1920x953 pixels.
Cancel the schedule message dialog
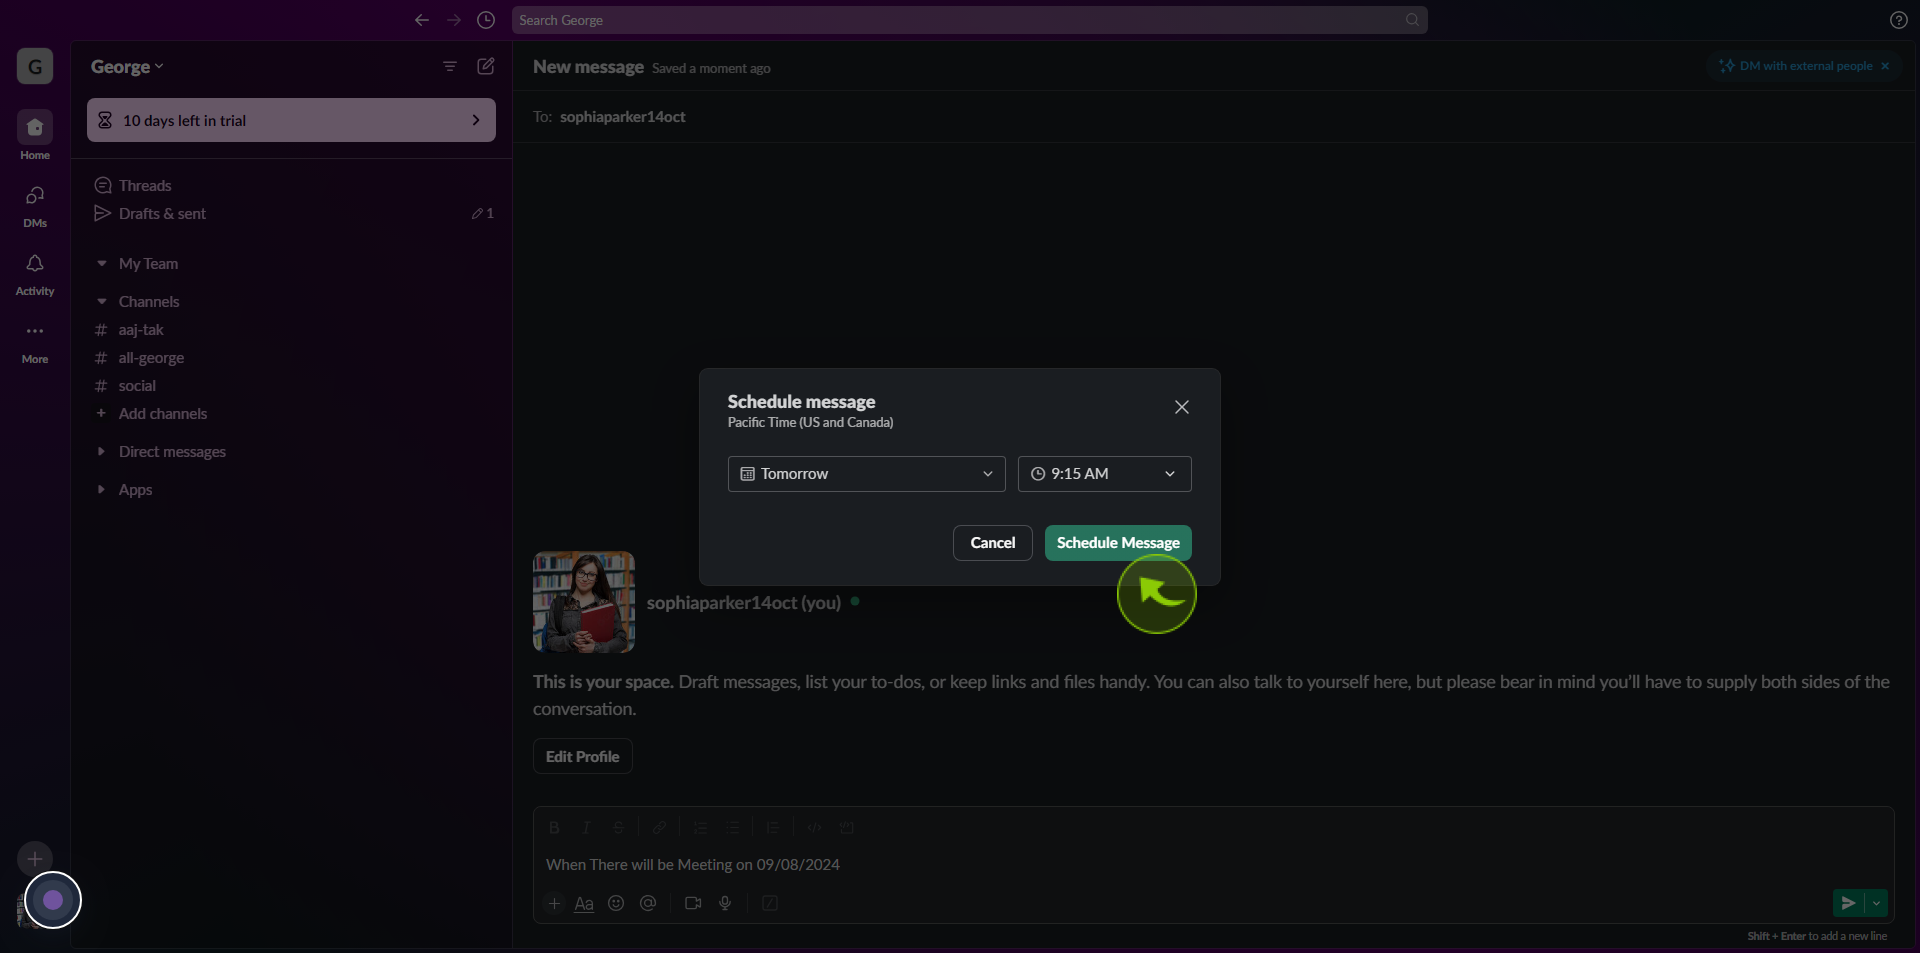pyautogui.click(x=992, y=543)
